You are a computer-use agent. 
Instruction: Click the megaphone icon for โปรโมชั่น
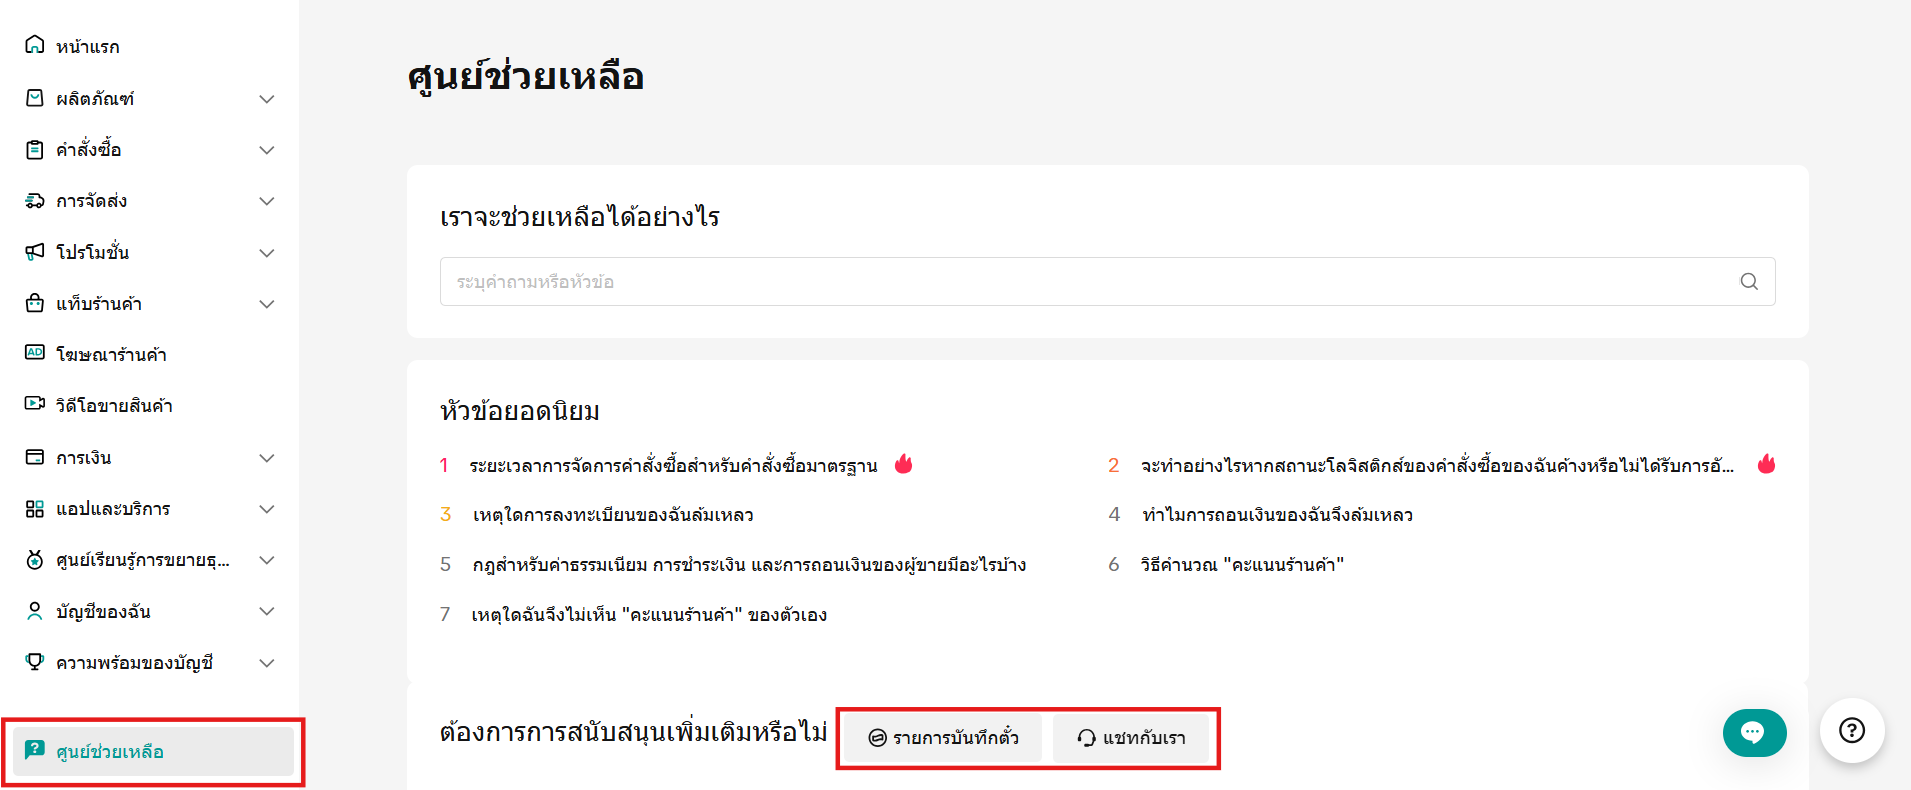pos(35,251)
